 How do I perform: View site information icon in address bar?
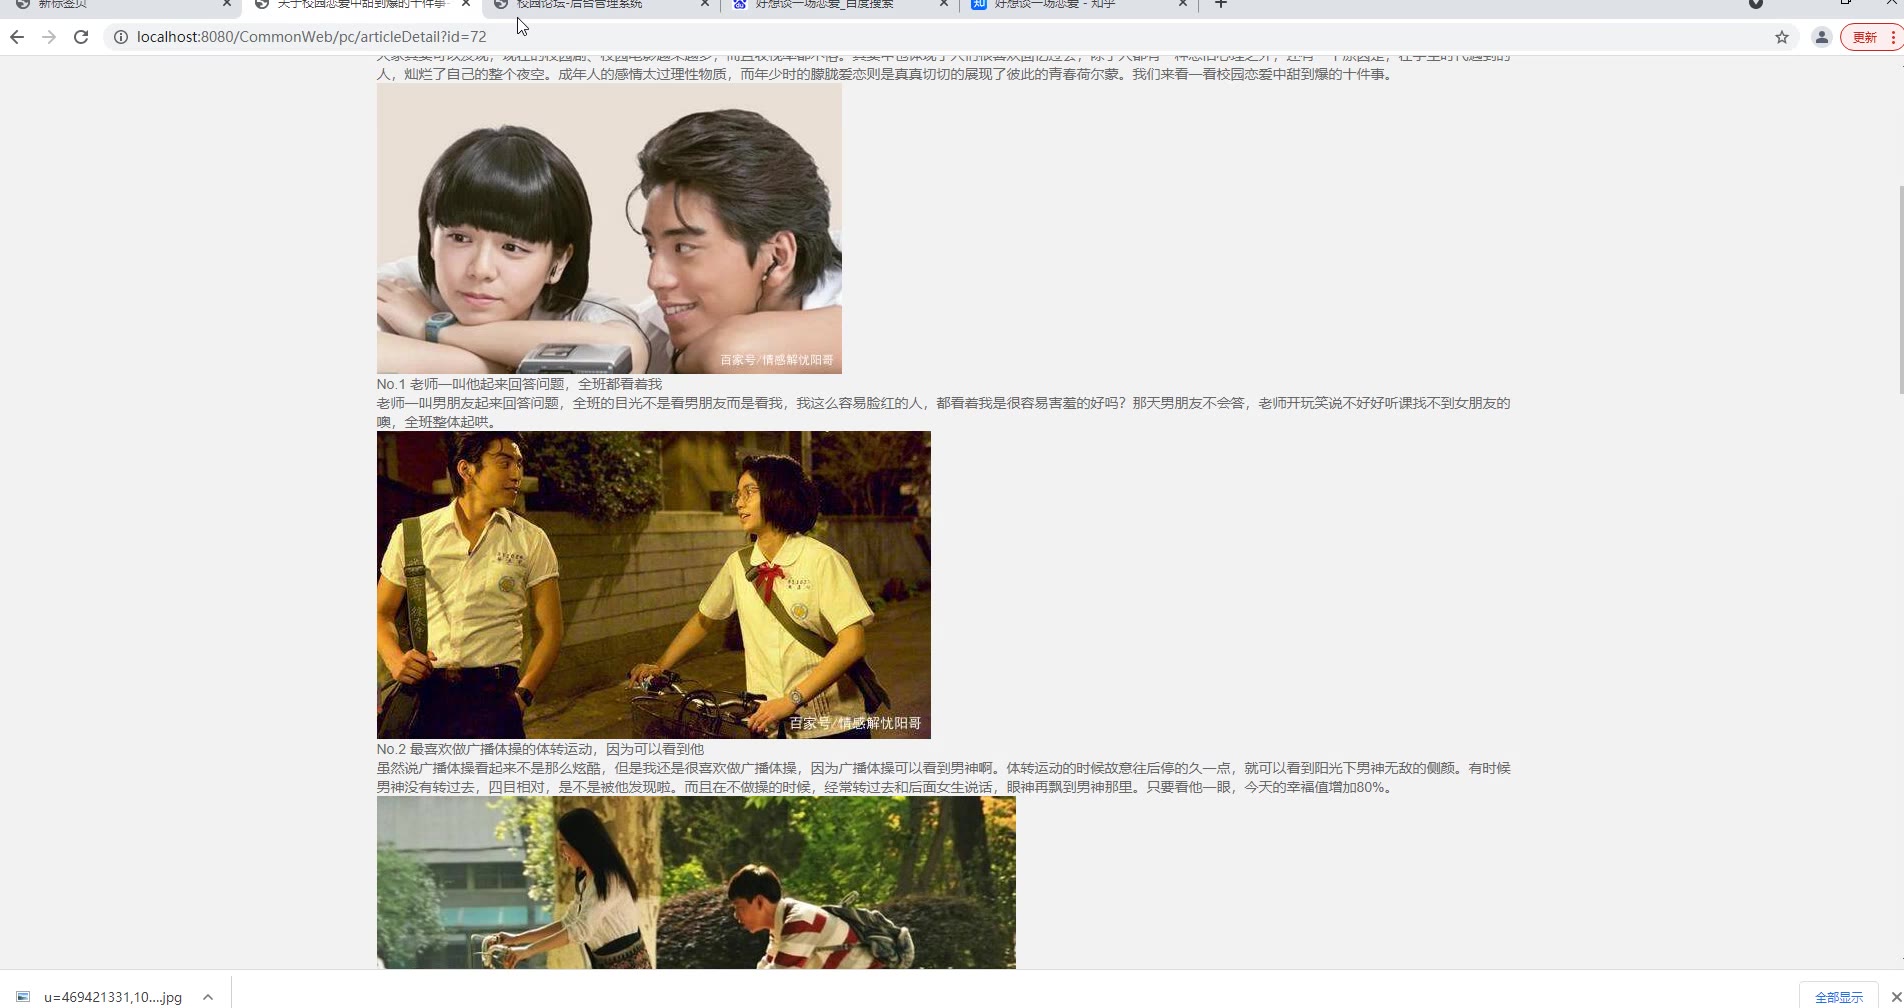[x=120, y=37]
